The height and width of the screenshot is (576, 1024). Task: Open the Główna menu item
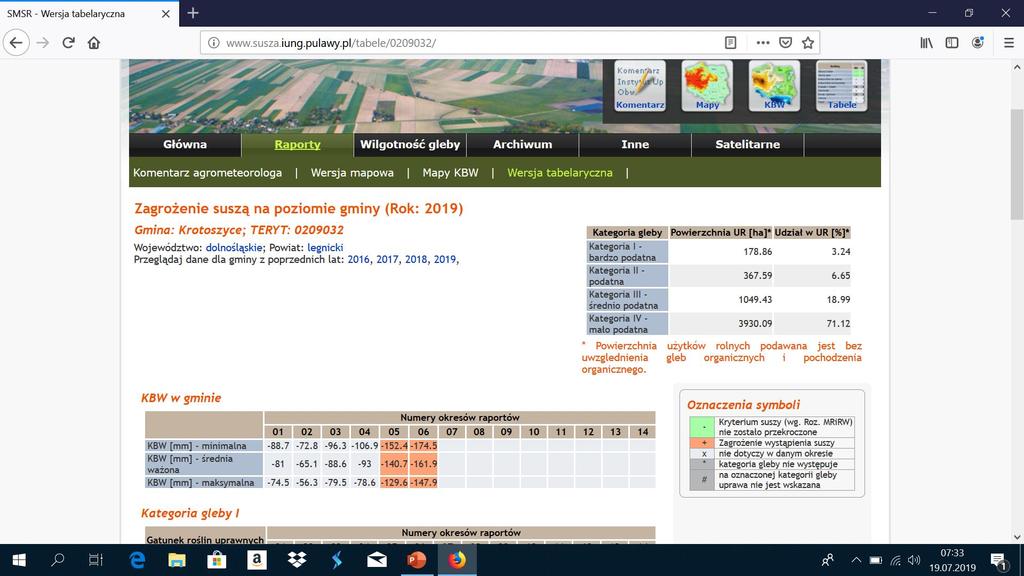click(x=185, y=145)
